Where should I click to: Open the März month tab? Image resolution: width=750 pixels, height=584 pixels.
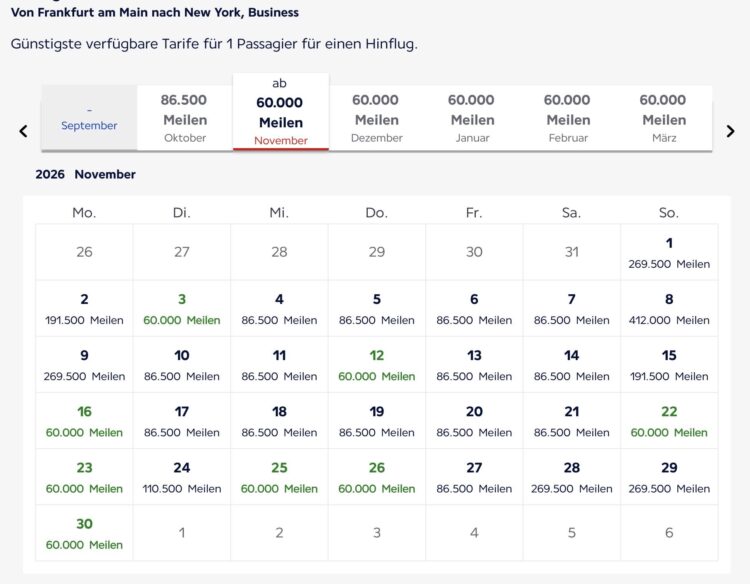coord(664,118)
